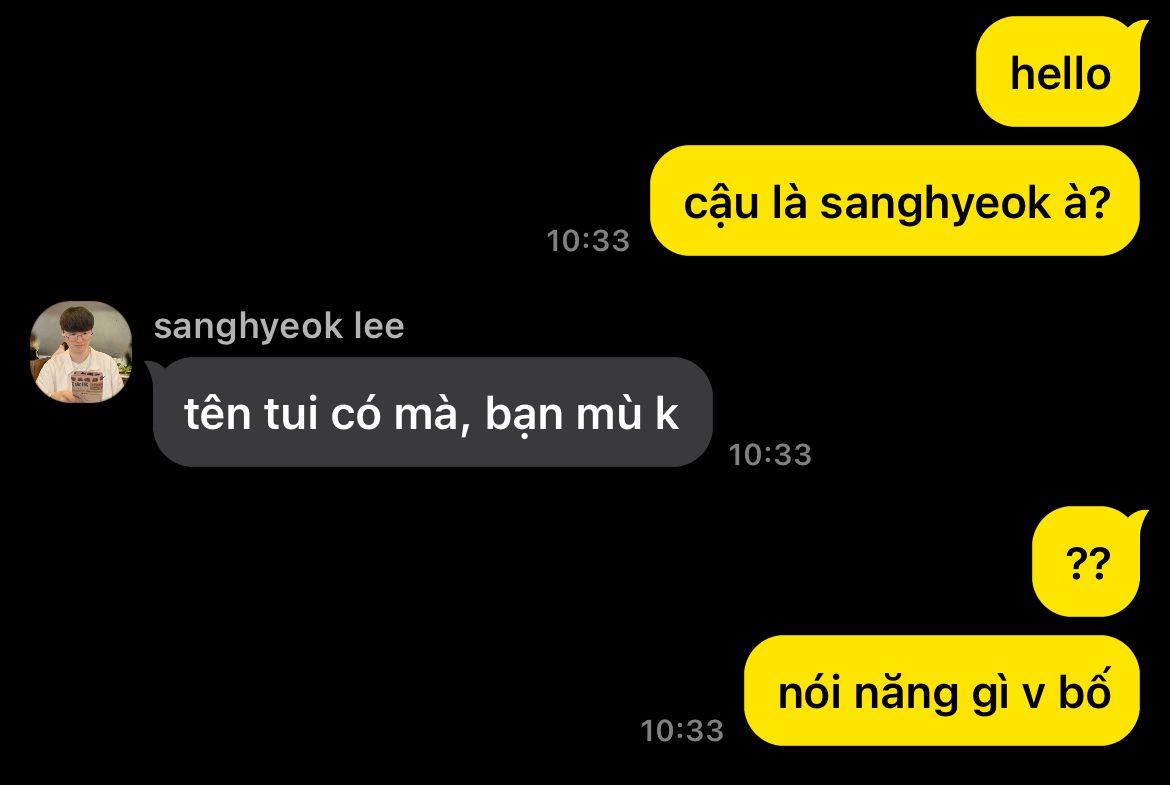1170x785 pixels.
Task: Click the timestamp next to the gray reply
Action: pyautogui.click(x=770, y=454)
